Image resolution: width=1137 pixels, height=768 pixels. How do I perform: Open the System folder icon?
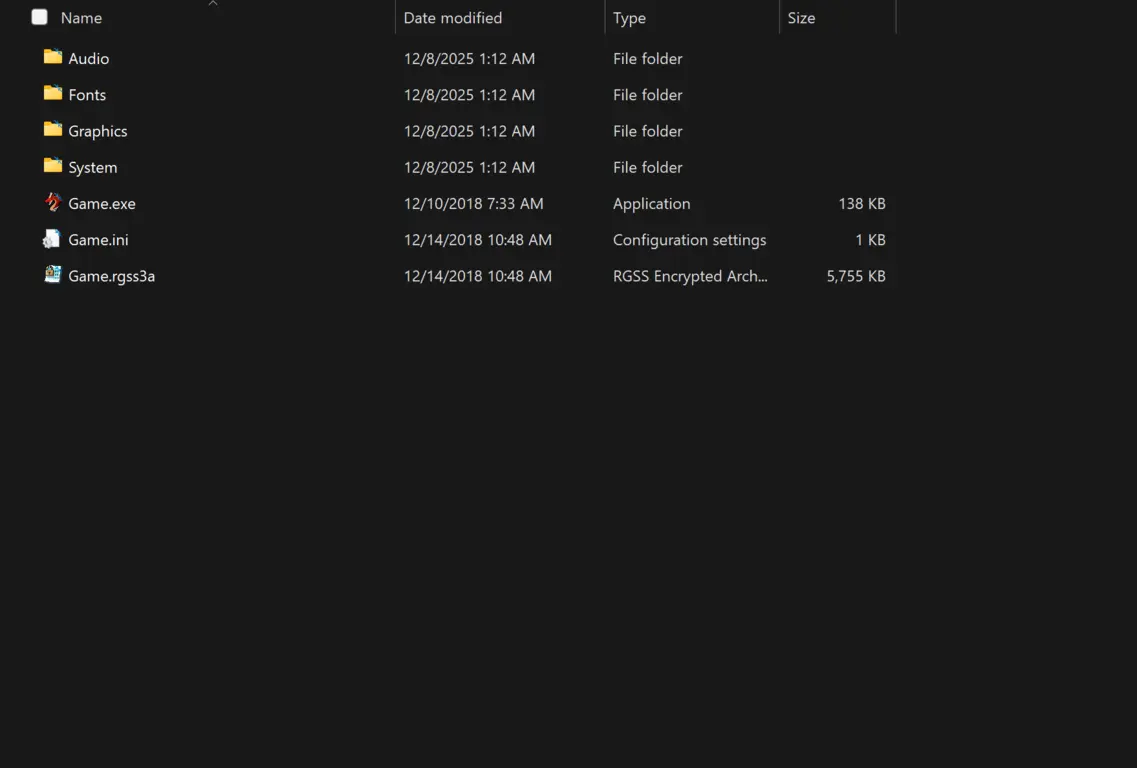coord(53,167)
